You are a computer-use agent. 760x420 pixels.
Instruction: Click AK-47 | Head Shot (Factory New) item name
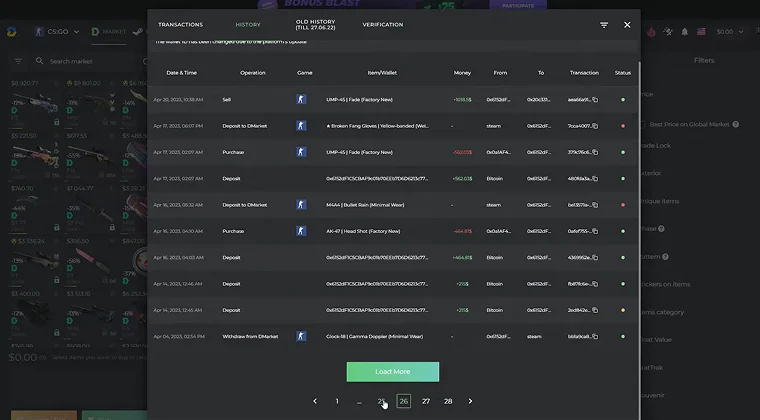363,231
